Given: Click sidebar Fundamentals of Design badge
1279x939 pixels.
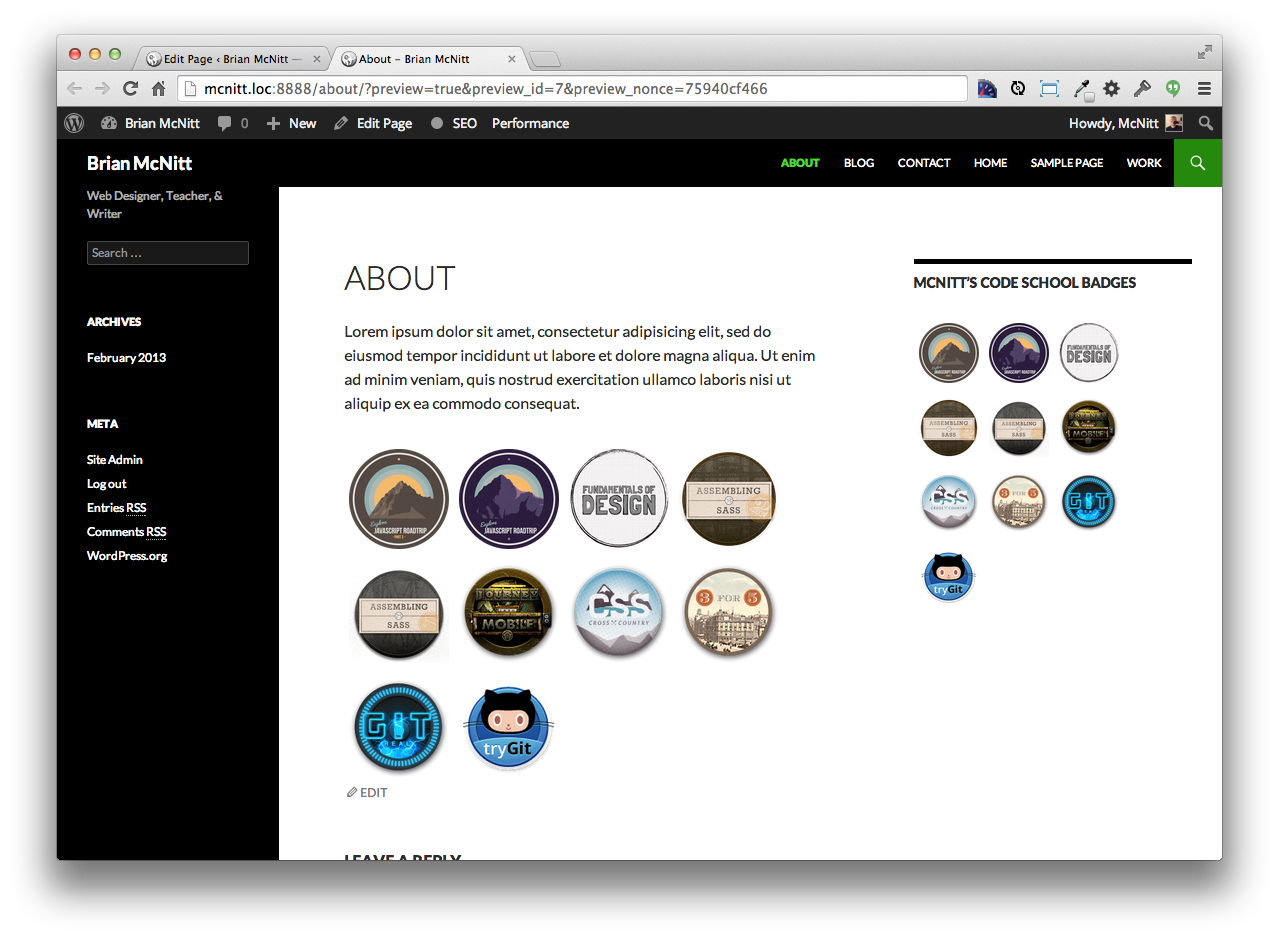Looking at the screenshot, I should pyautogui.click(x=1088, y=352).
